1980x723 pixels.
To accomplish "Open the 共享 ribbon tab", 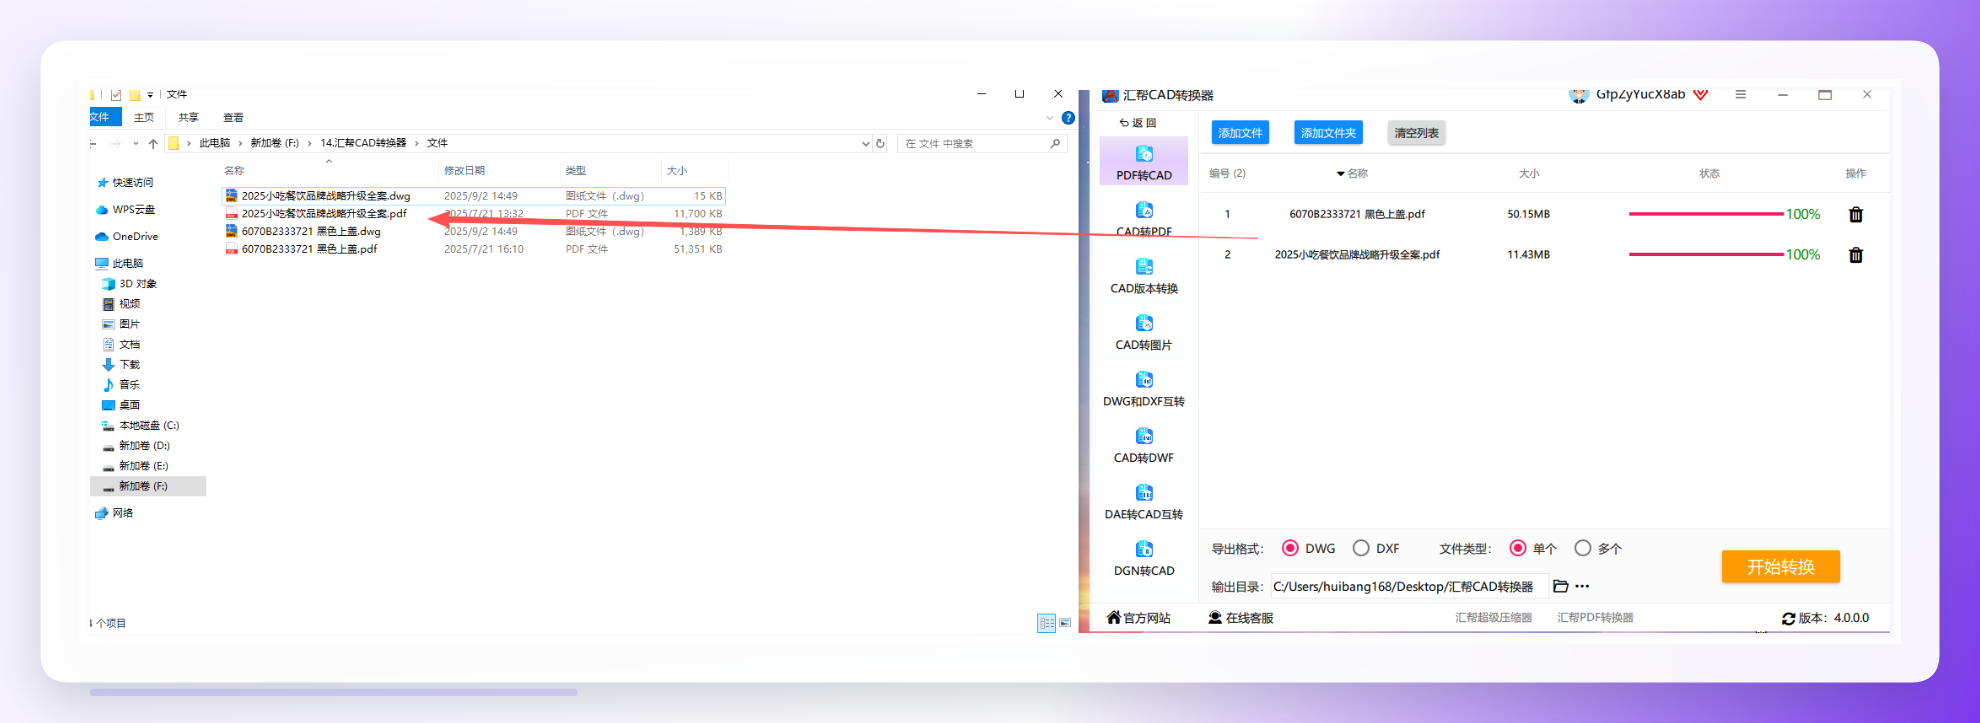I will [188, 117].
